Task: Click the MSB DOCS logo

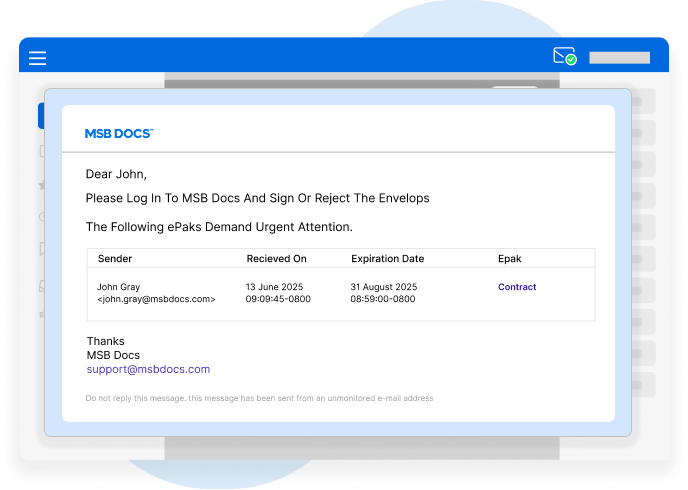Action: point(119,133)
